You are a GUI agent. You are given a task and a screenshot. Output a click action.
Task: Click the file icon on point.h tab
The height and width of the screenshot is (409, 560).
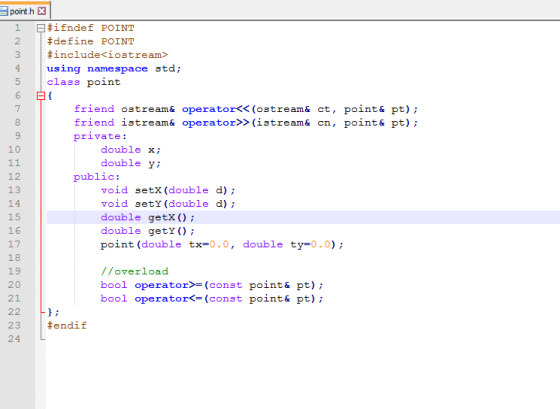coord(4,11)
